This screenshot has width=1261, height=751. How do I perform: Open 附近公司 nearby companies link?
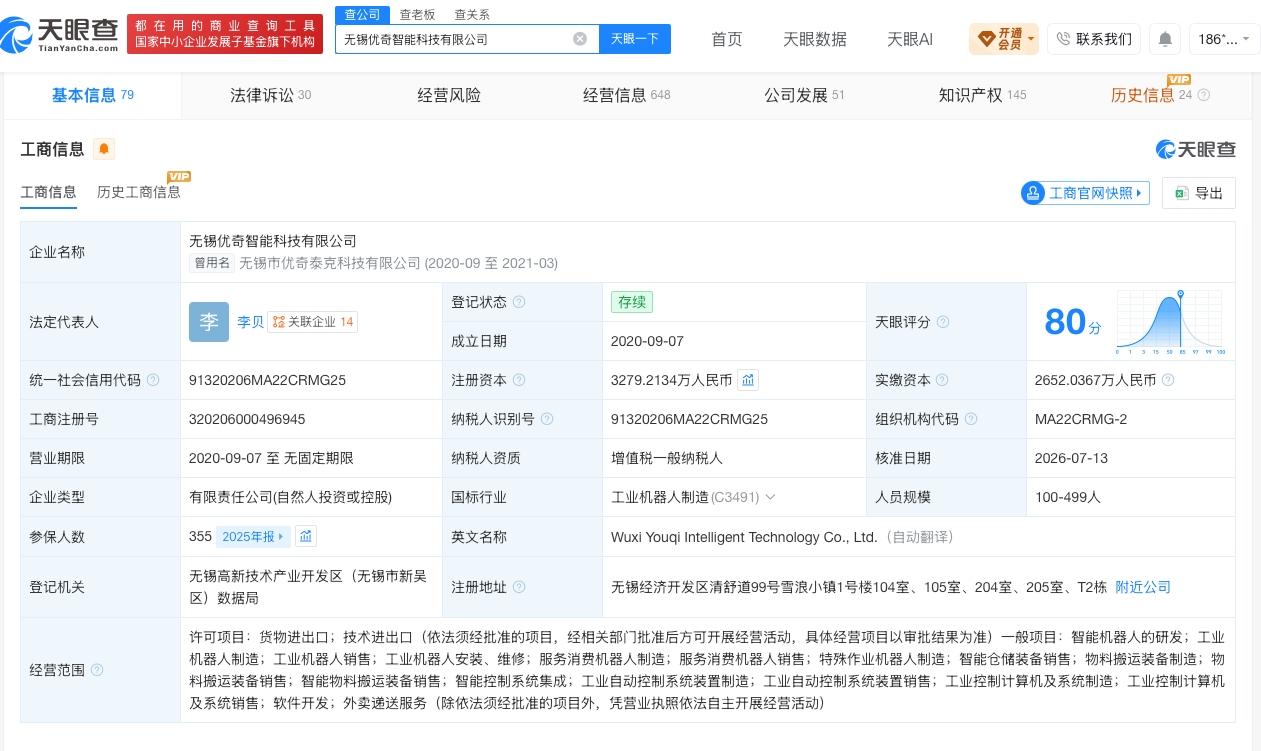pyautogui.click(x=1143, y=587)
